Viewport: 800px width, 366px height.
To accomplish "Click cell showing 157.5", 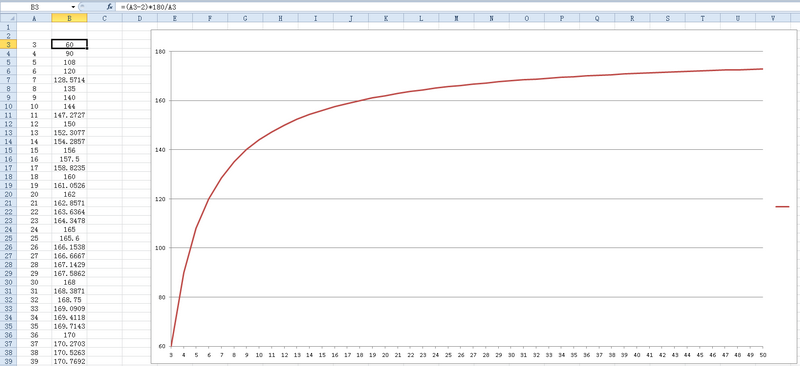I will pos(69,159).
